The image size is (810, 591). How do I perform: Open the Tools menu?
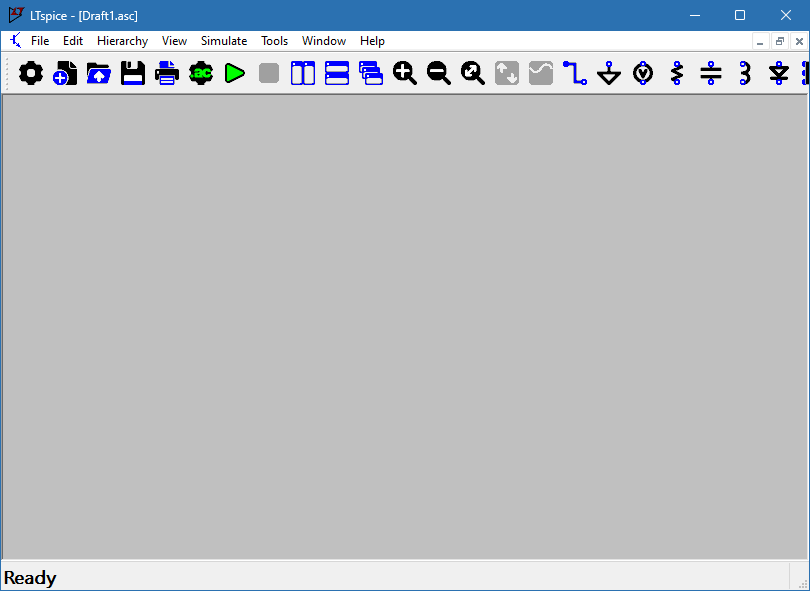click(274, 41)
